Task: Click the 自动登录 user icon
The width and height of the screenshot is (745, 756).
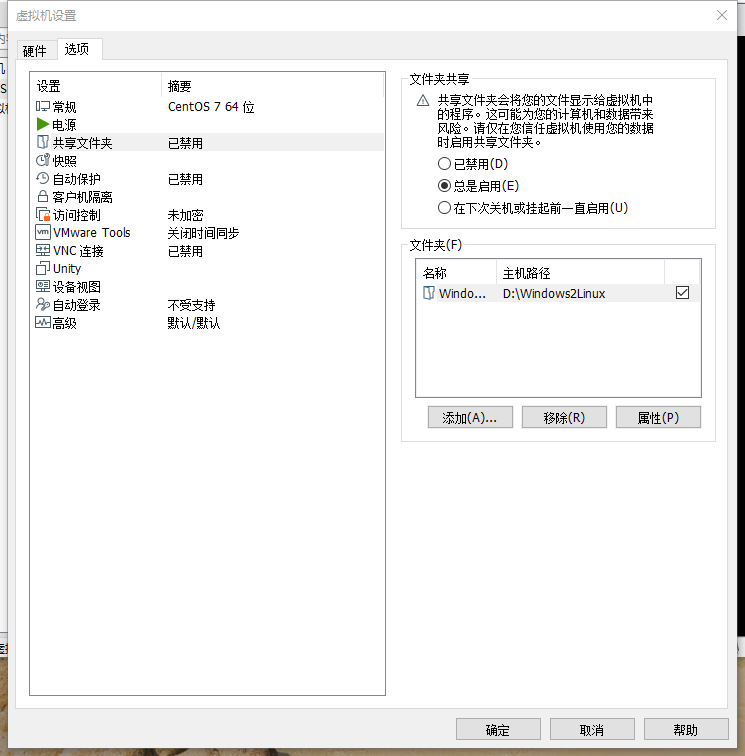Action: click(x=43, y=304)
